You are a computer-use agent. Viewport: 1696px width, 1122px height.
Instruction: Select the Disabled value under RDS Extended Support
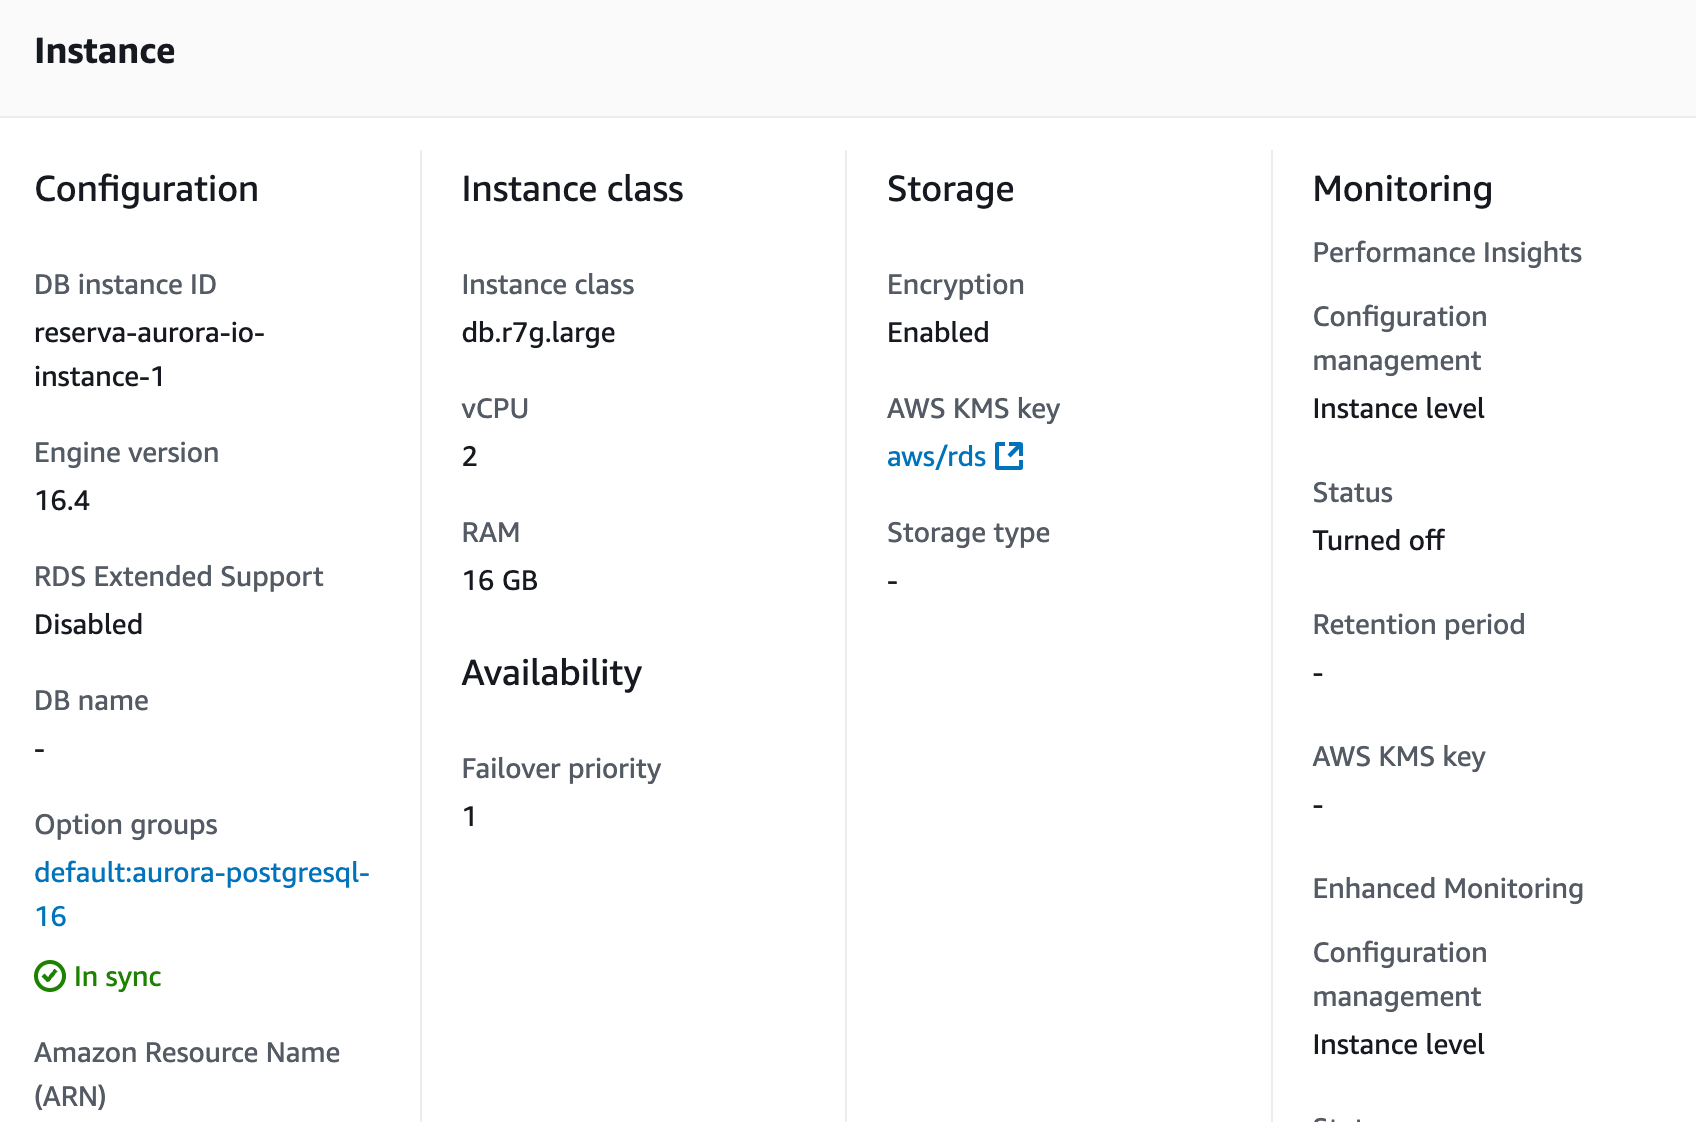coord(89,624)
